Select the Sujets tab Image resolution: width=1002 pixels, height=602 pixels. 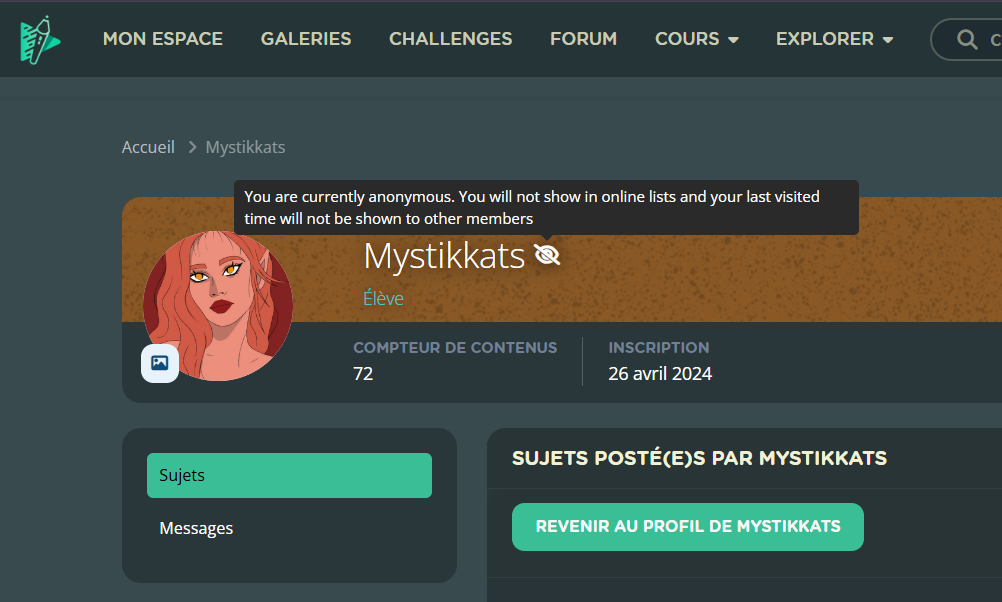point(289,475)
